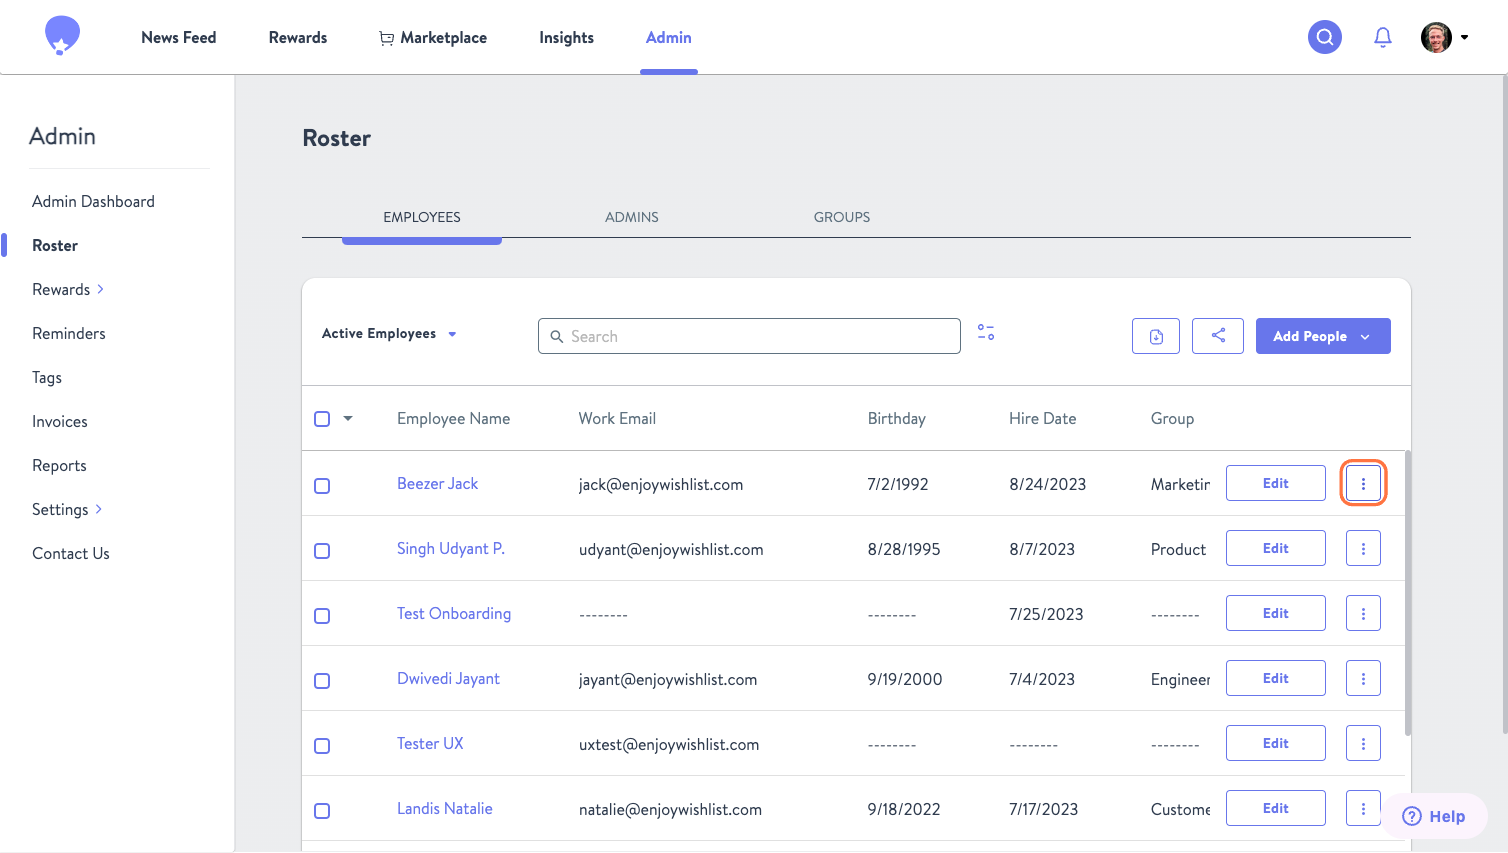Open more options for Singh Udyant P.

click(x=1363, y=548)
